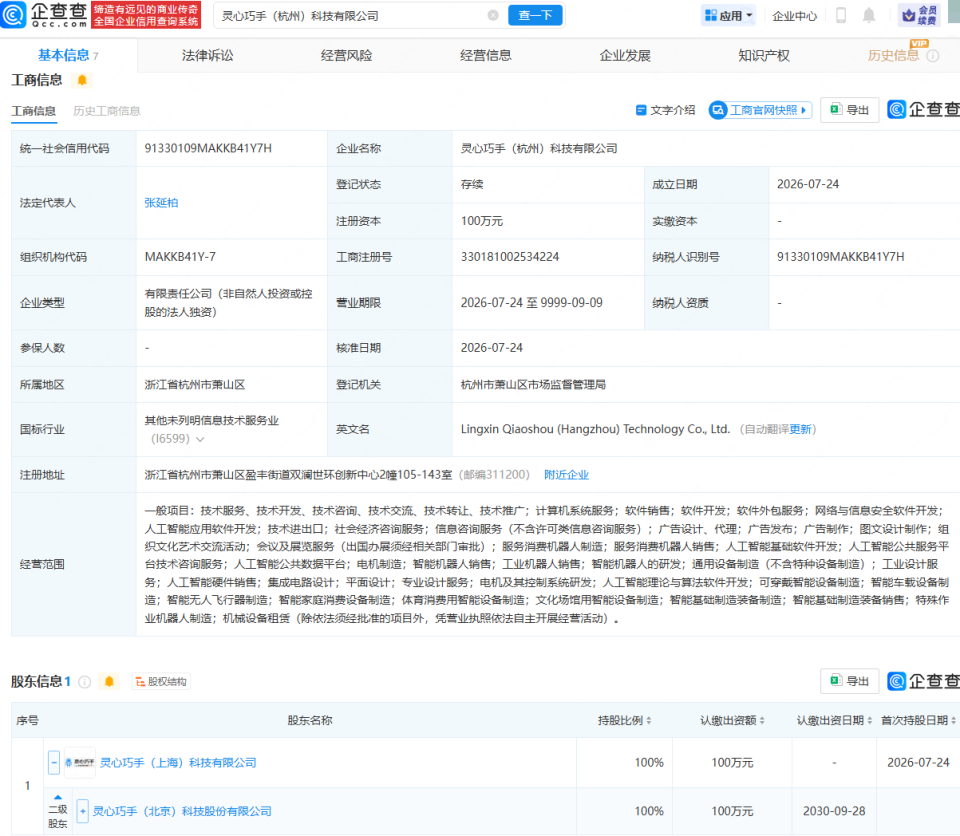The height and width of the screenshot is (836, 960).
Task: Select the 历史工商信息 sub-tab
Action: [107, 111]
